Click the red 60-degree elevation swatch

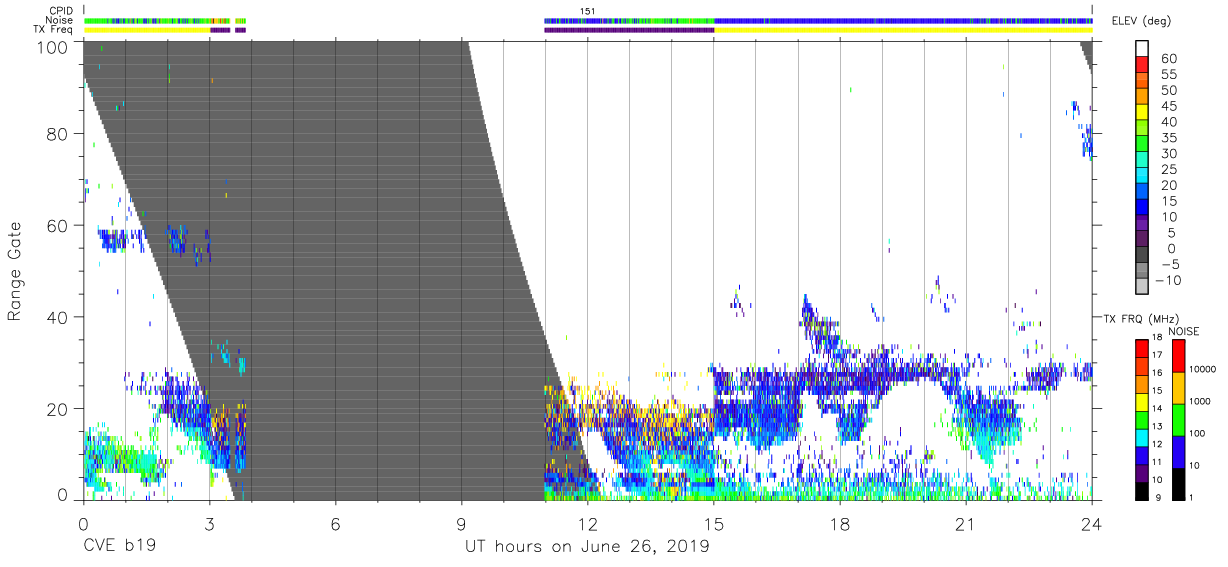pyautogui.click(x=1144, y=65)
